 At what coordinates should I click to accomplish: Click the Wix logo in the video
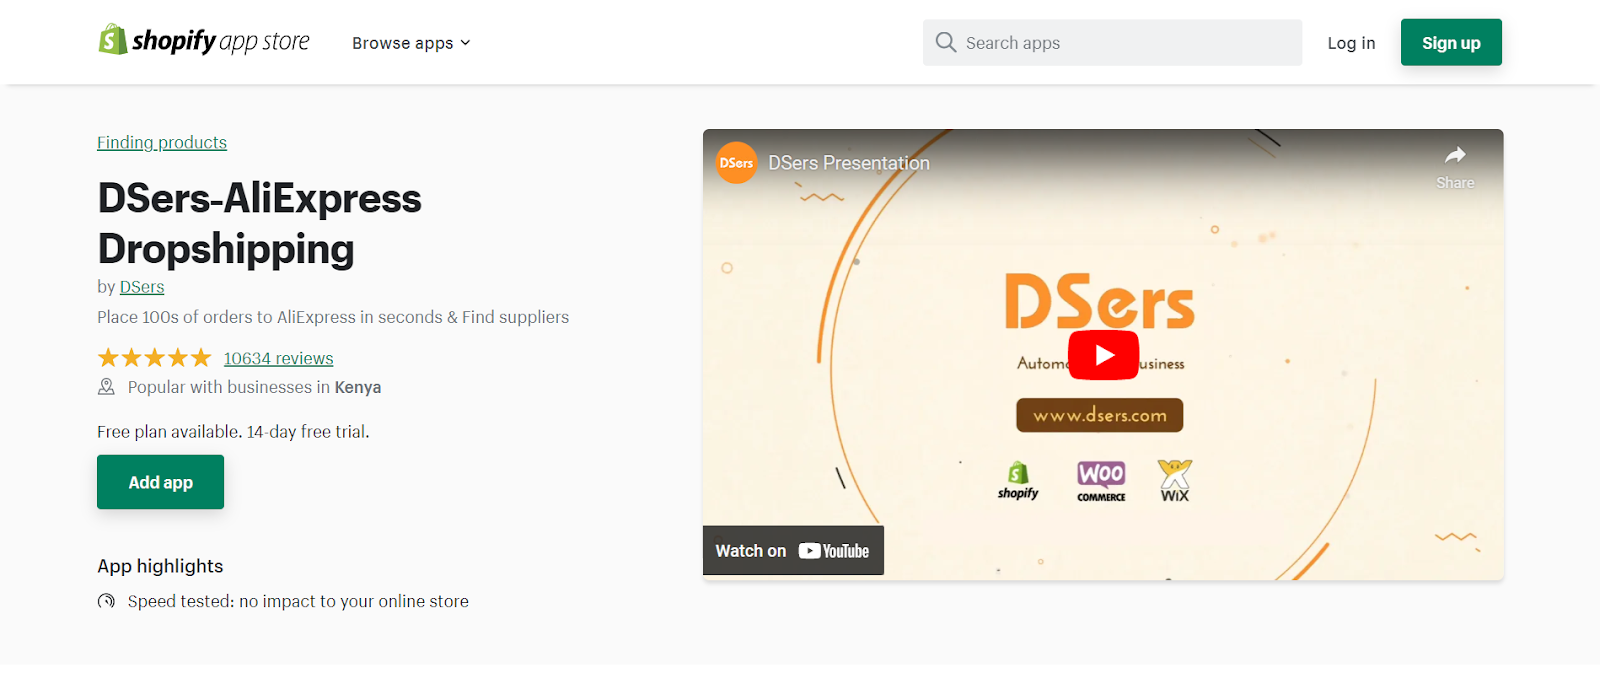pyautogui.click(x=1174, y=481)
